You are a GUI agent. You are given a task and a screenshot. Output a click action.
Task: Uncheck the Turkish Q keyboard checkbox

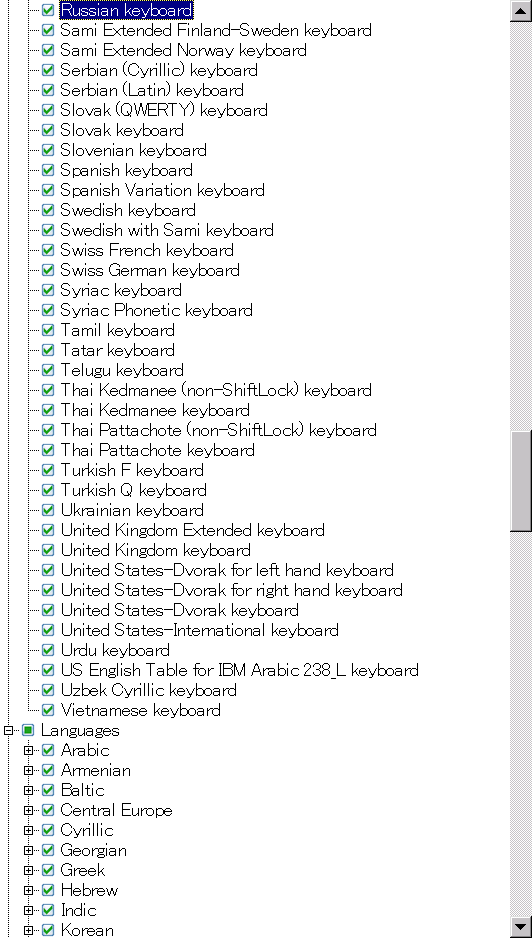pos(48,491)
